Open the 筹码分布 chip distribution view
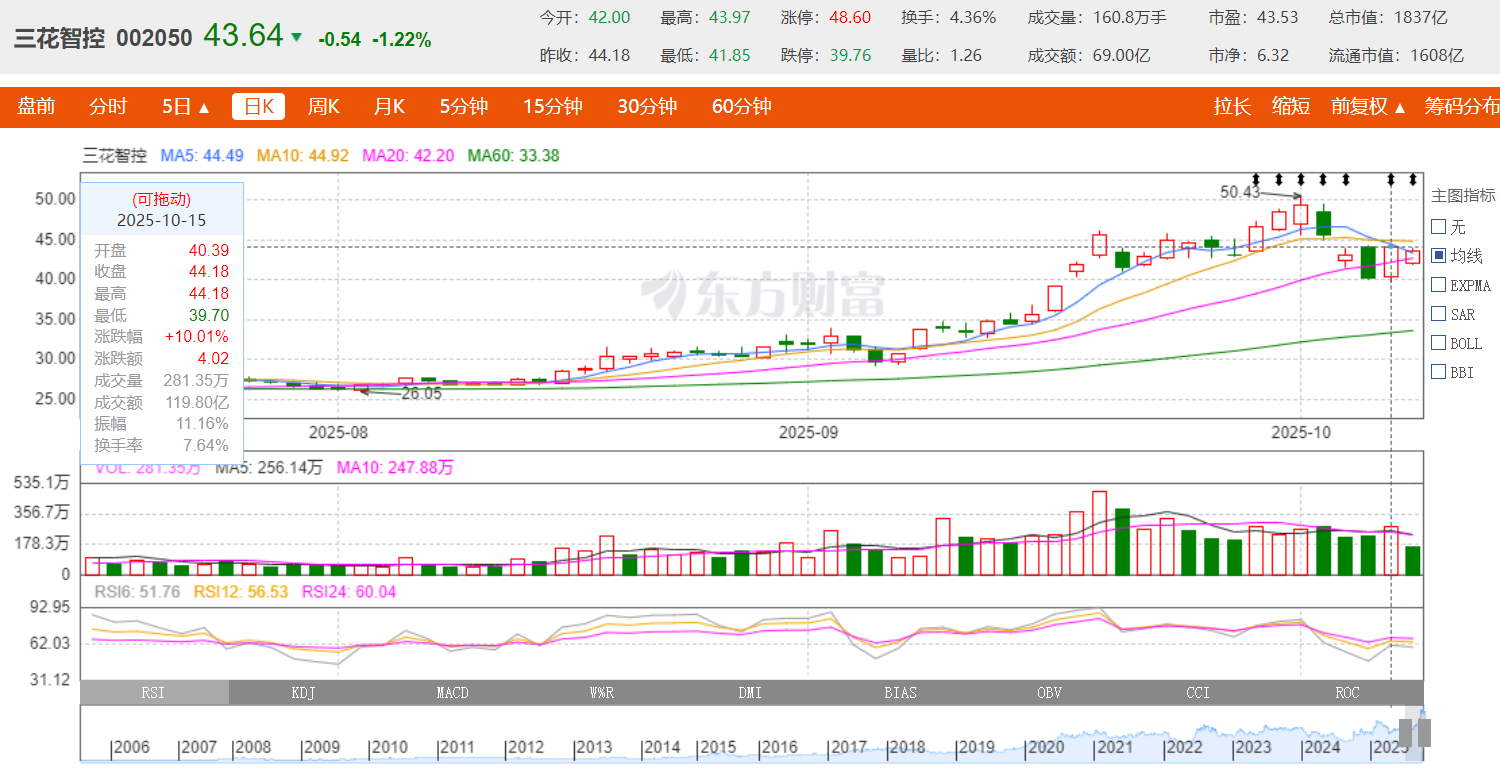Viewport: 1500px width, 768px height. [x=1461, y=107]
